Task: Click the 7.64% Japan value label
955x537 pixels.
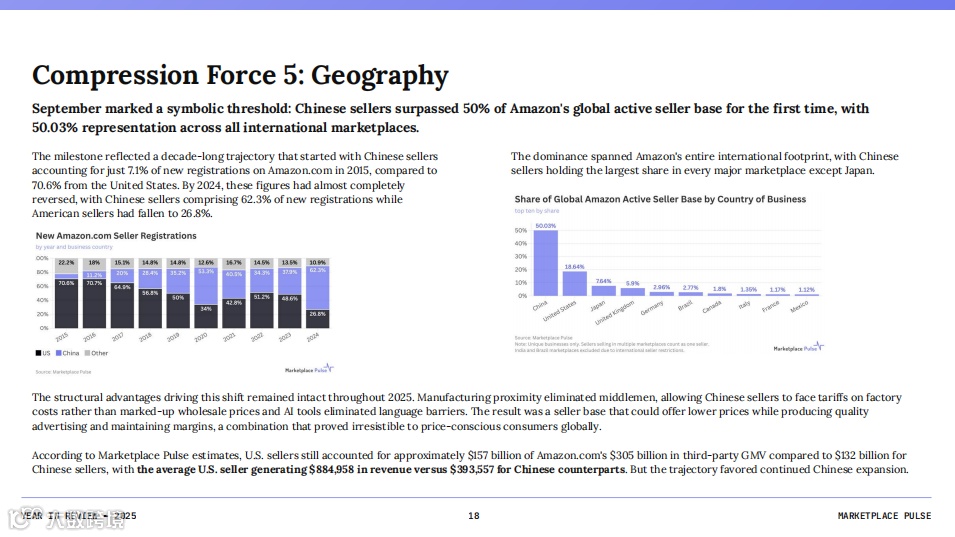Action: [x=603, y=281]
